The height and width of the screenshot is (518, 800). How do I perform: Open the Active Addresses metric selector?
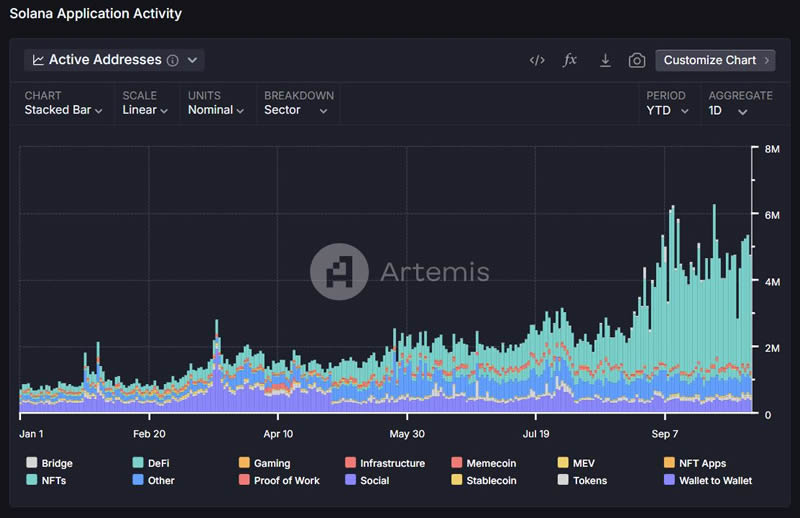[x=114, y=60]
